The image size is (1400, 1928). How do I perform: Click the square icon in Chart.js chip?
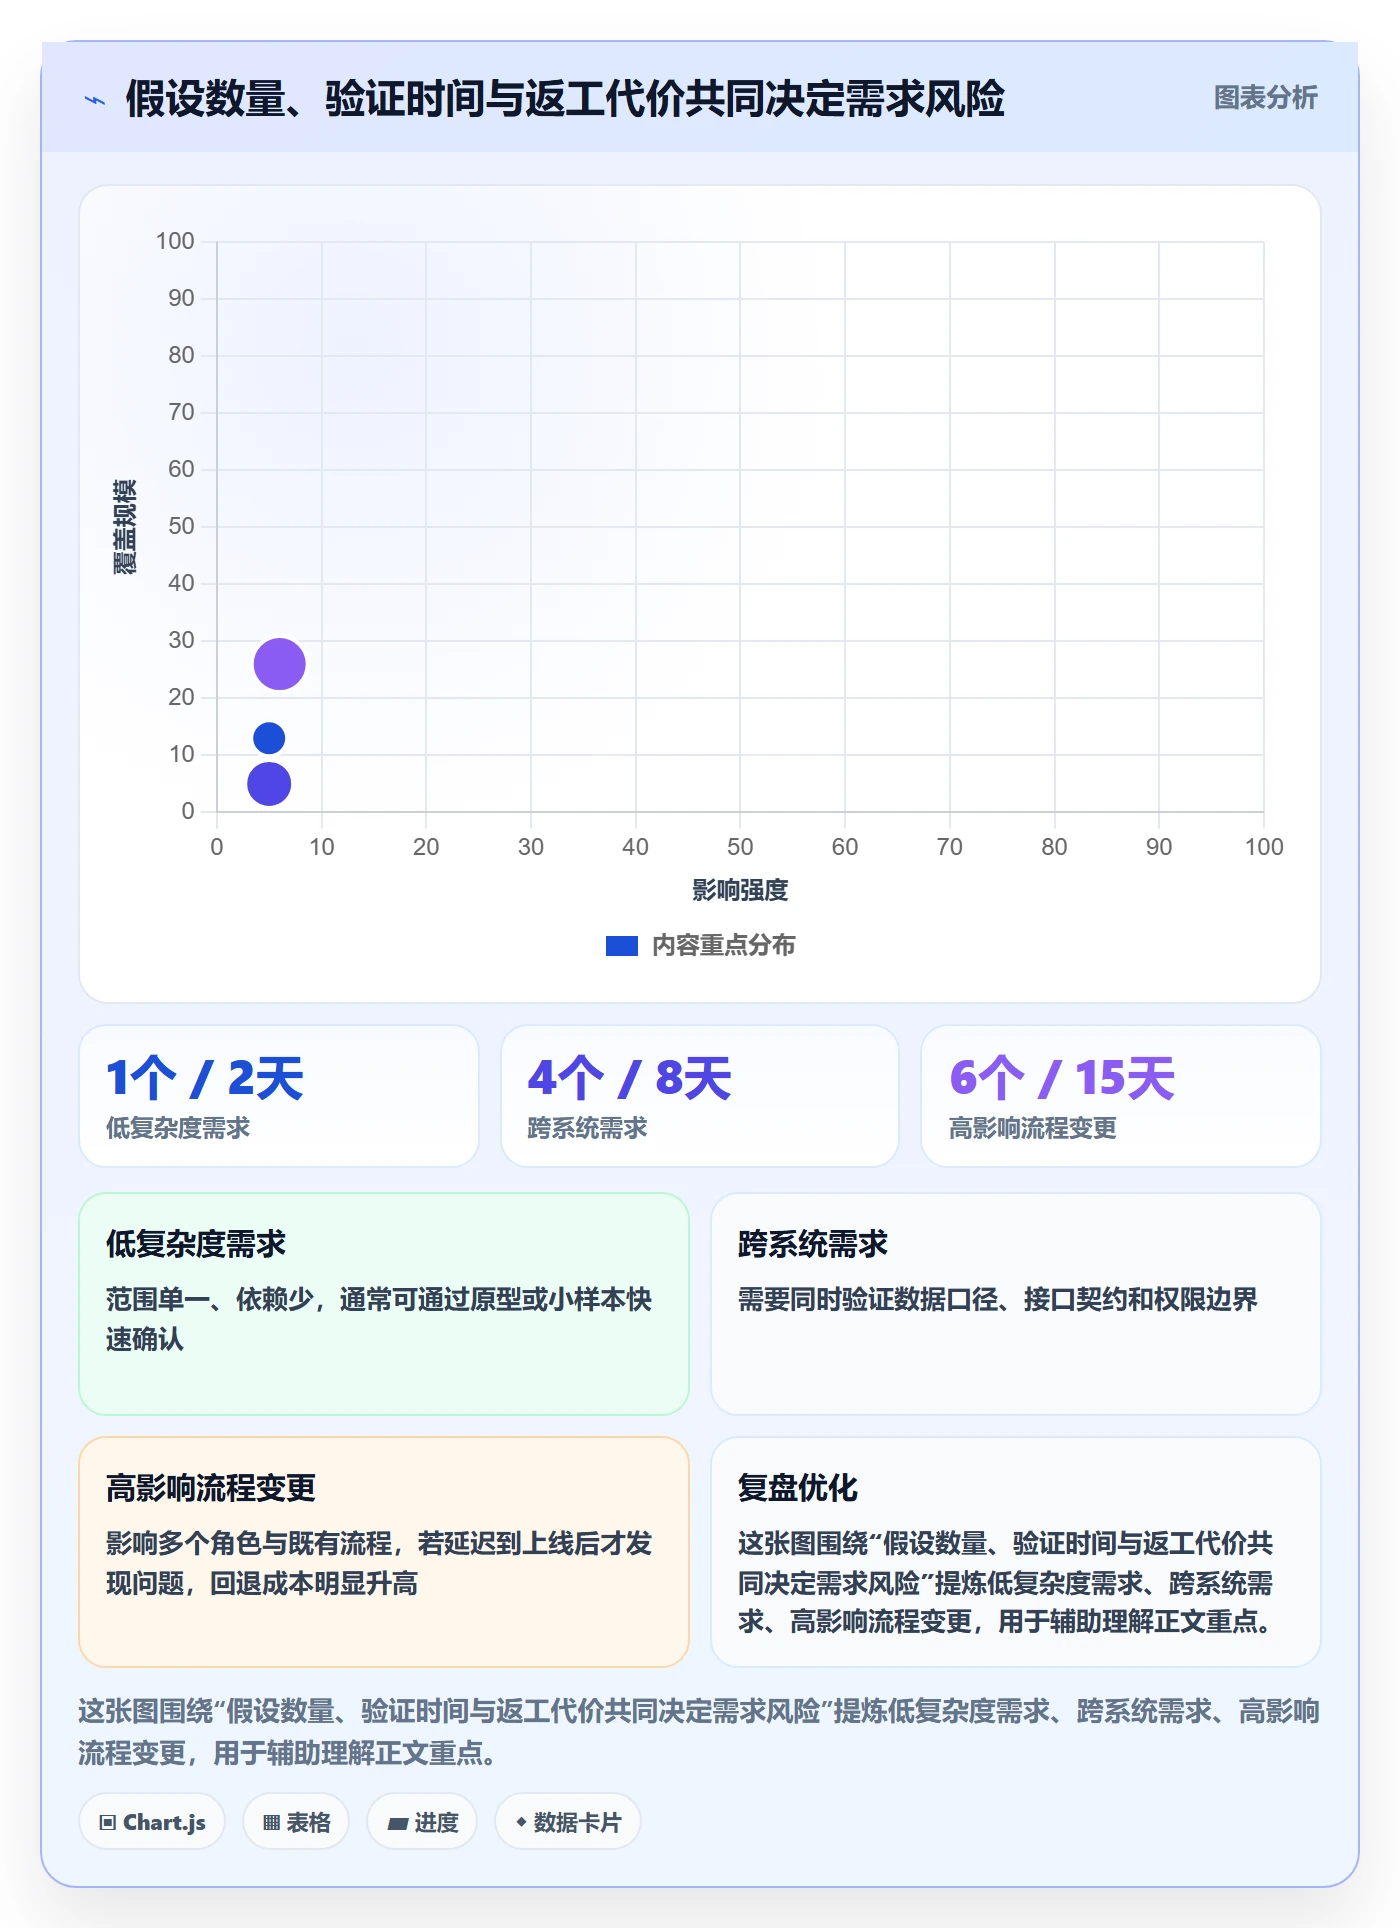point(107,1822)
